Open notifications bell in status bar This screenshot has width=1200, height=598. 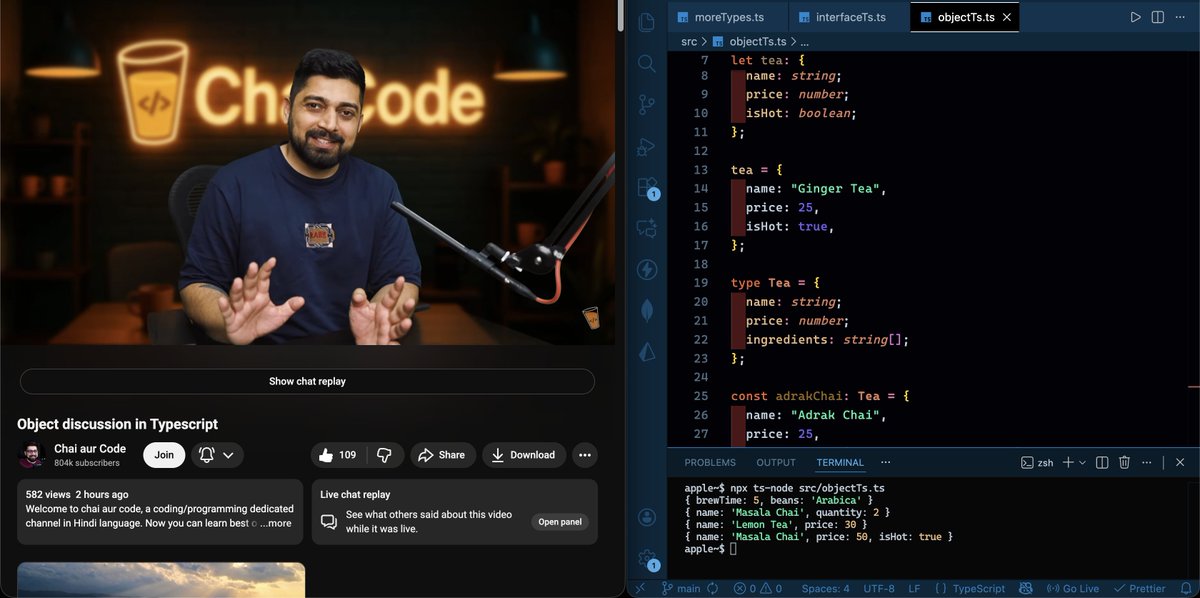point(1184,589)
